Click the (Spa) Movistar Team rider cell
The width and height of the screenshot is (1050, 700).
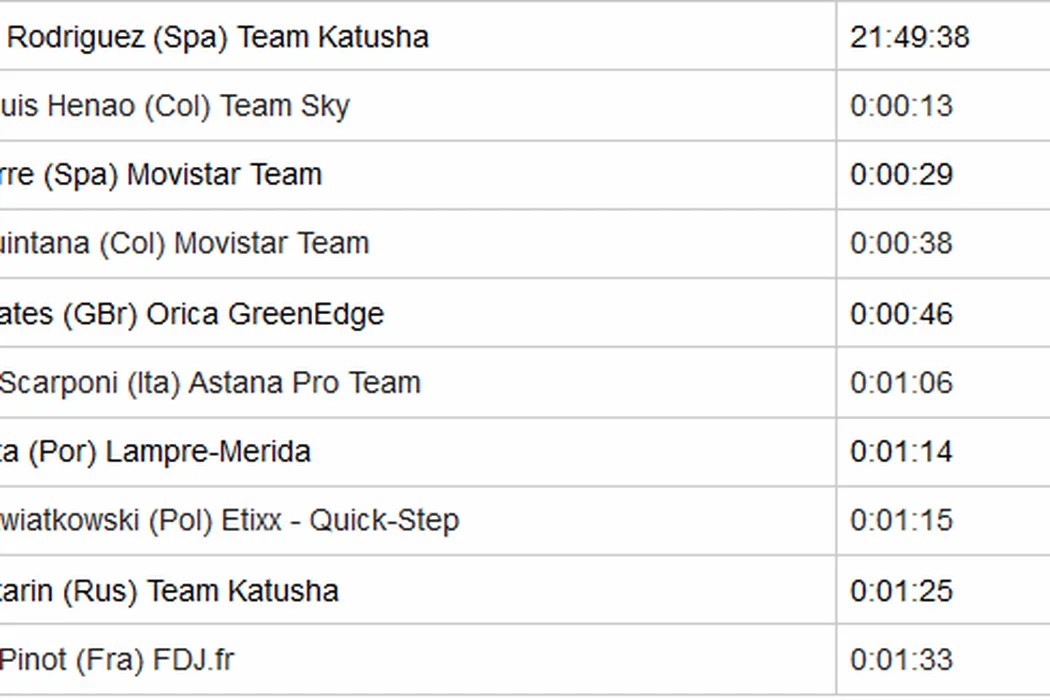(160, 175)
